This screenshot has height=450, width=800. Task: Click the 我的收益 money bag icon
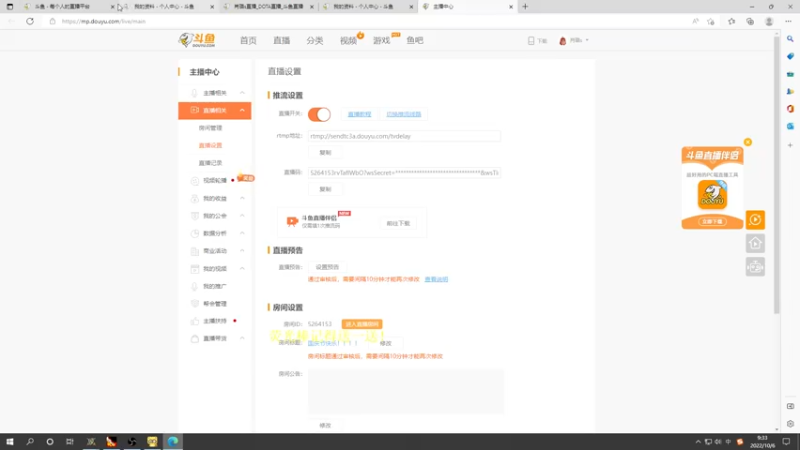(x=194, y=198)
